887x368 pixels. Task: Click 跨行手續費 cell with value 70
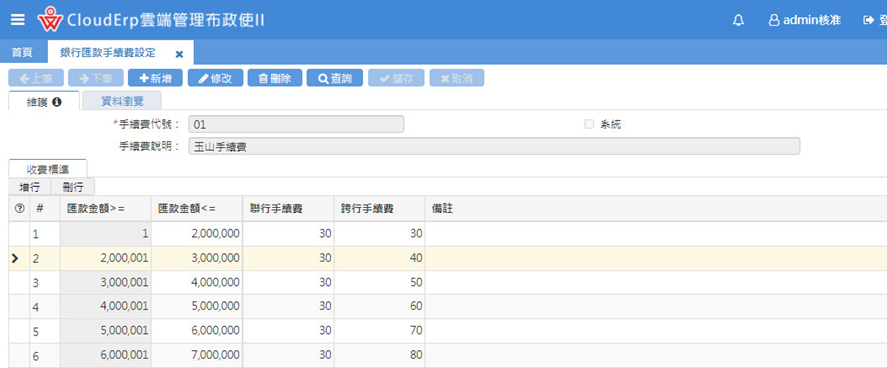point(380,331)
